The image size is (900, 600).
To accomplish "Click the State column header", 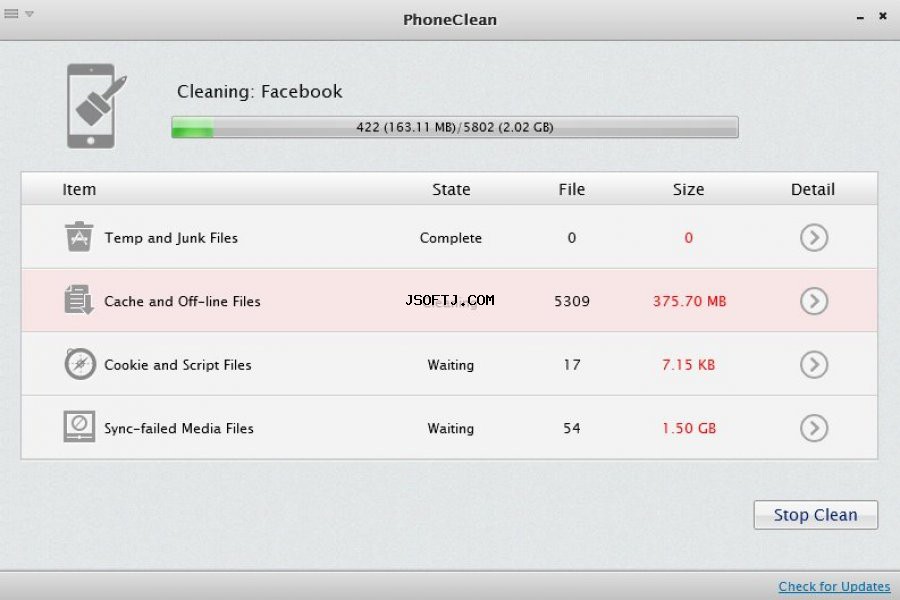I will pyautogui.click(x=451, y=189).
